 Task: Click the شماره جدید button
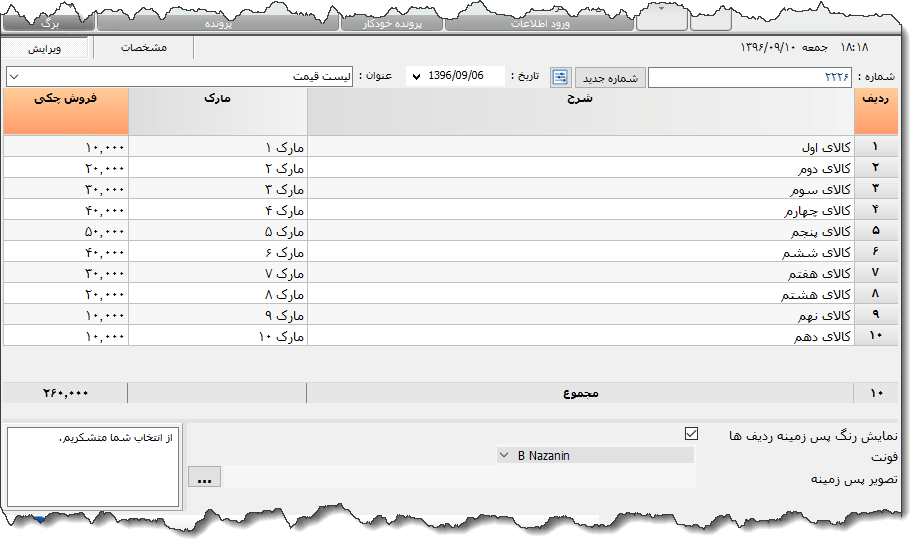click(610, 77)
